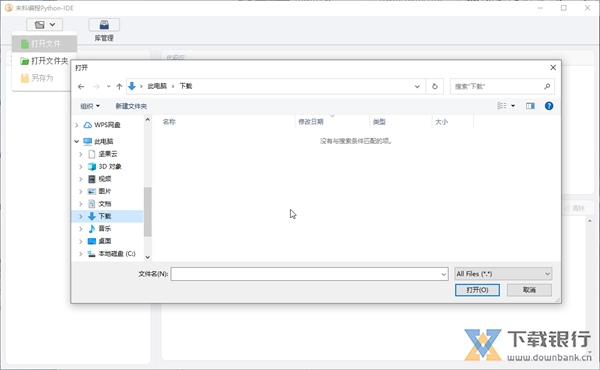Image resolution: width=600 pixels, height=370 pixels.
Task: Click the search magnifier icon
Action: 547,86
